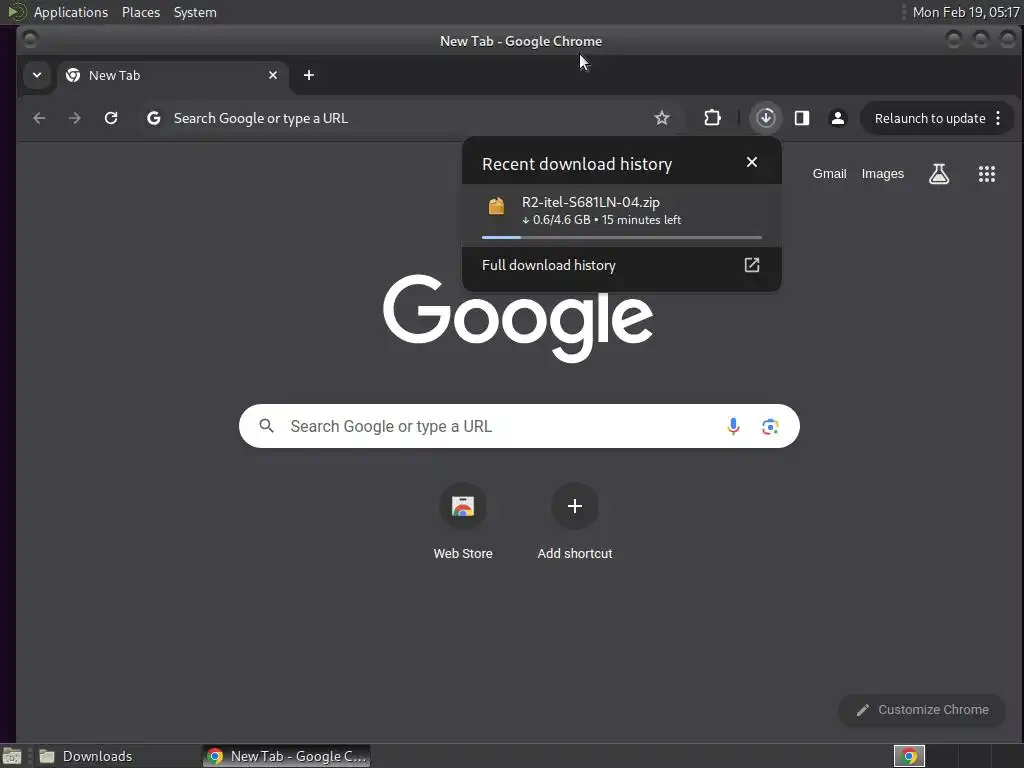Click Relaunch to update button
This screenshot has height=768, width=1024.
coord(929,118)
